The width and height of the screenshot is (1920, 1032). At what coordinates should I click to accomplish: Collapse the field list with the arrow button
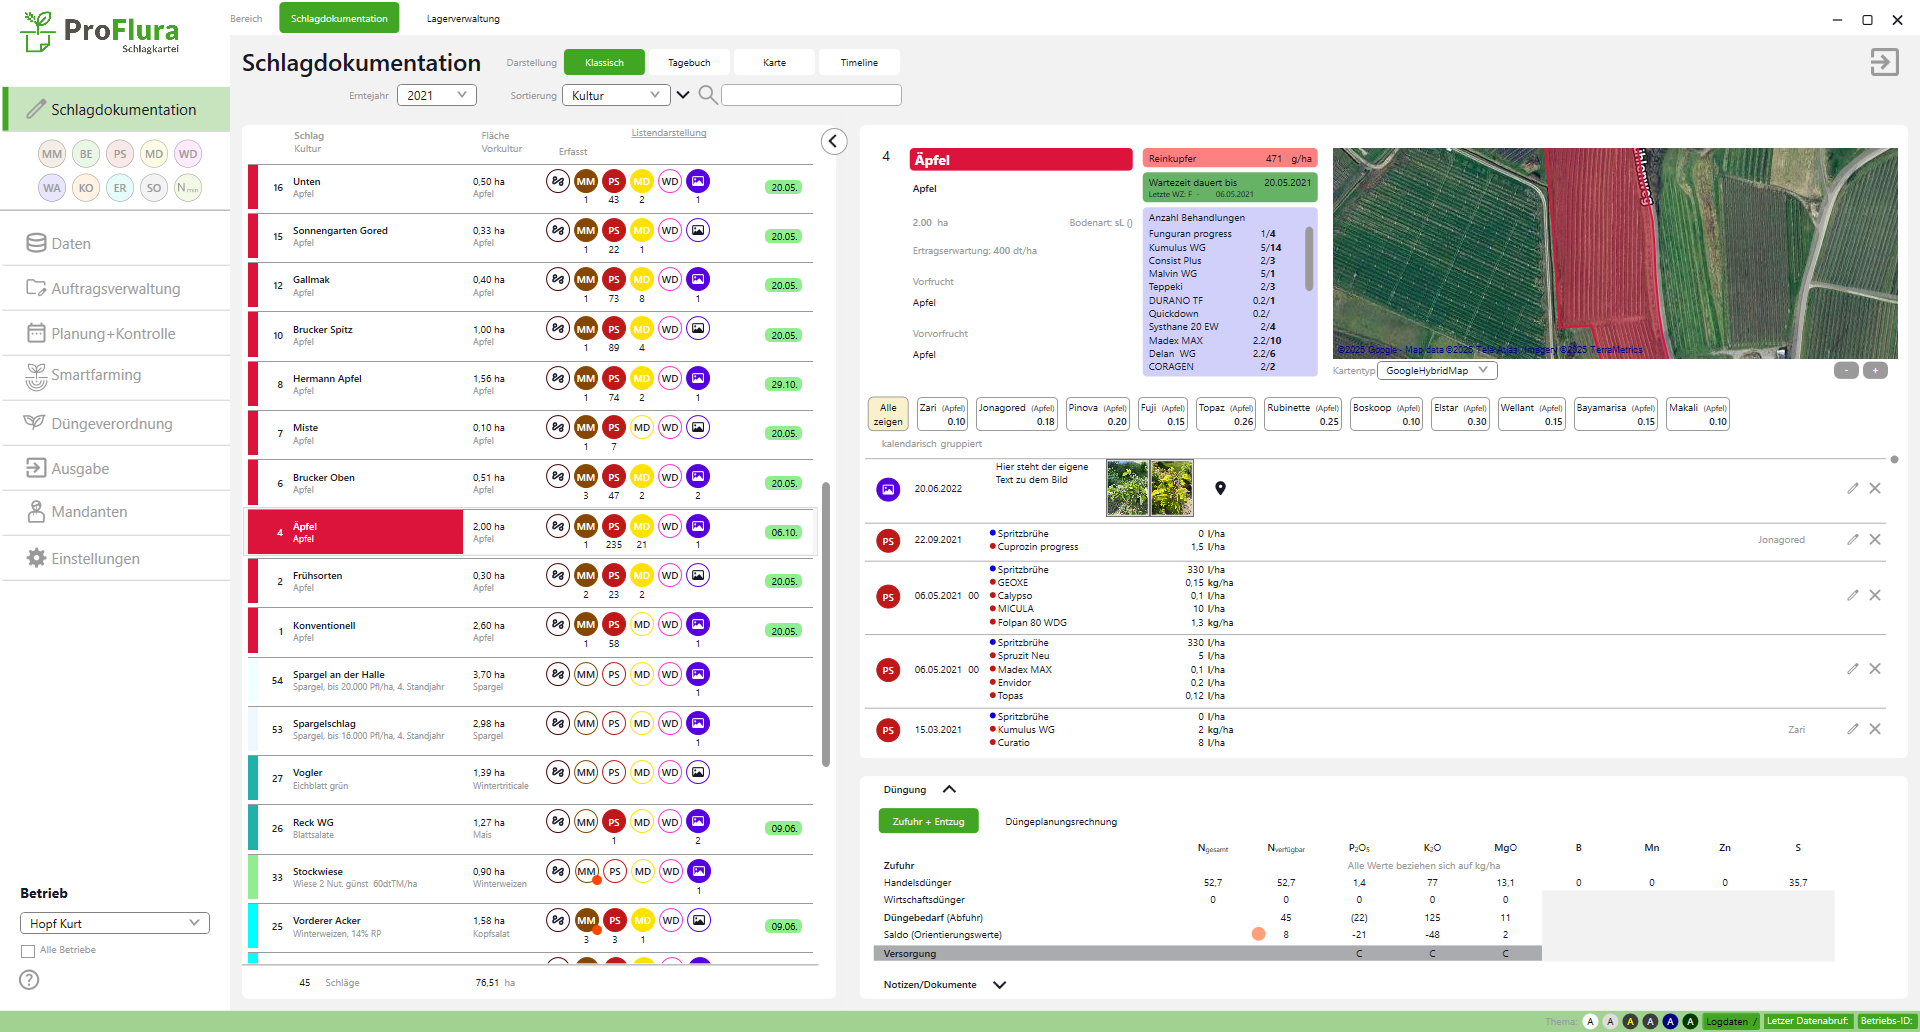point(834,142)
